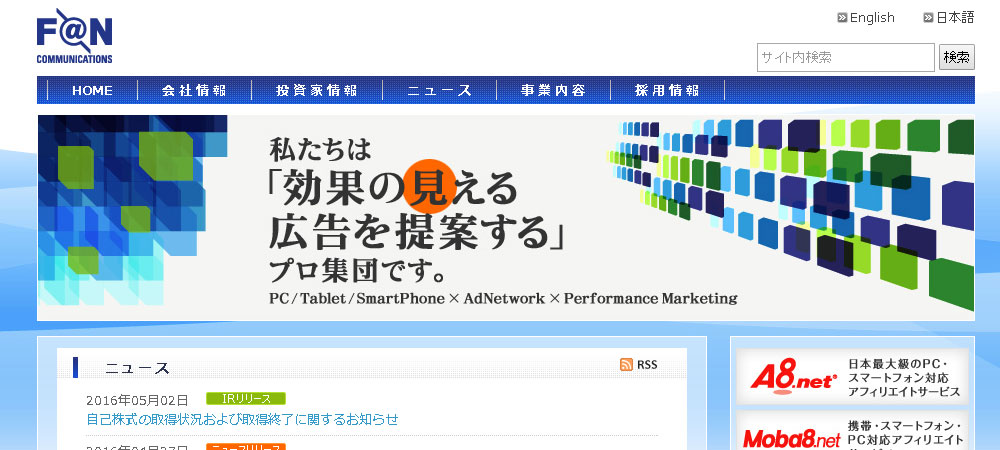Click the 検索 search button
This screenshot has height=450, width=1000.
tap(957, 57)
